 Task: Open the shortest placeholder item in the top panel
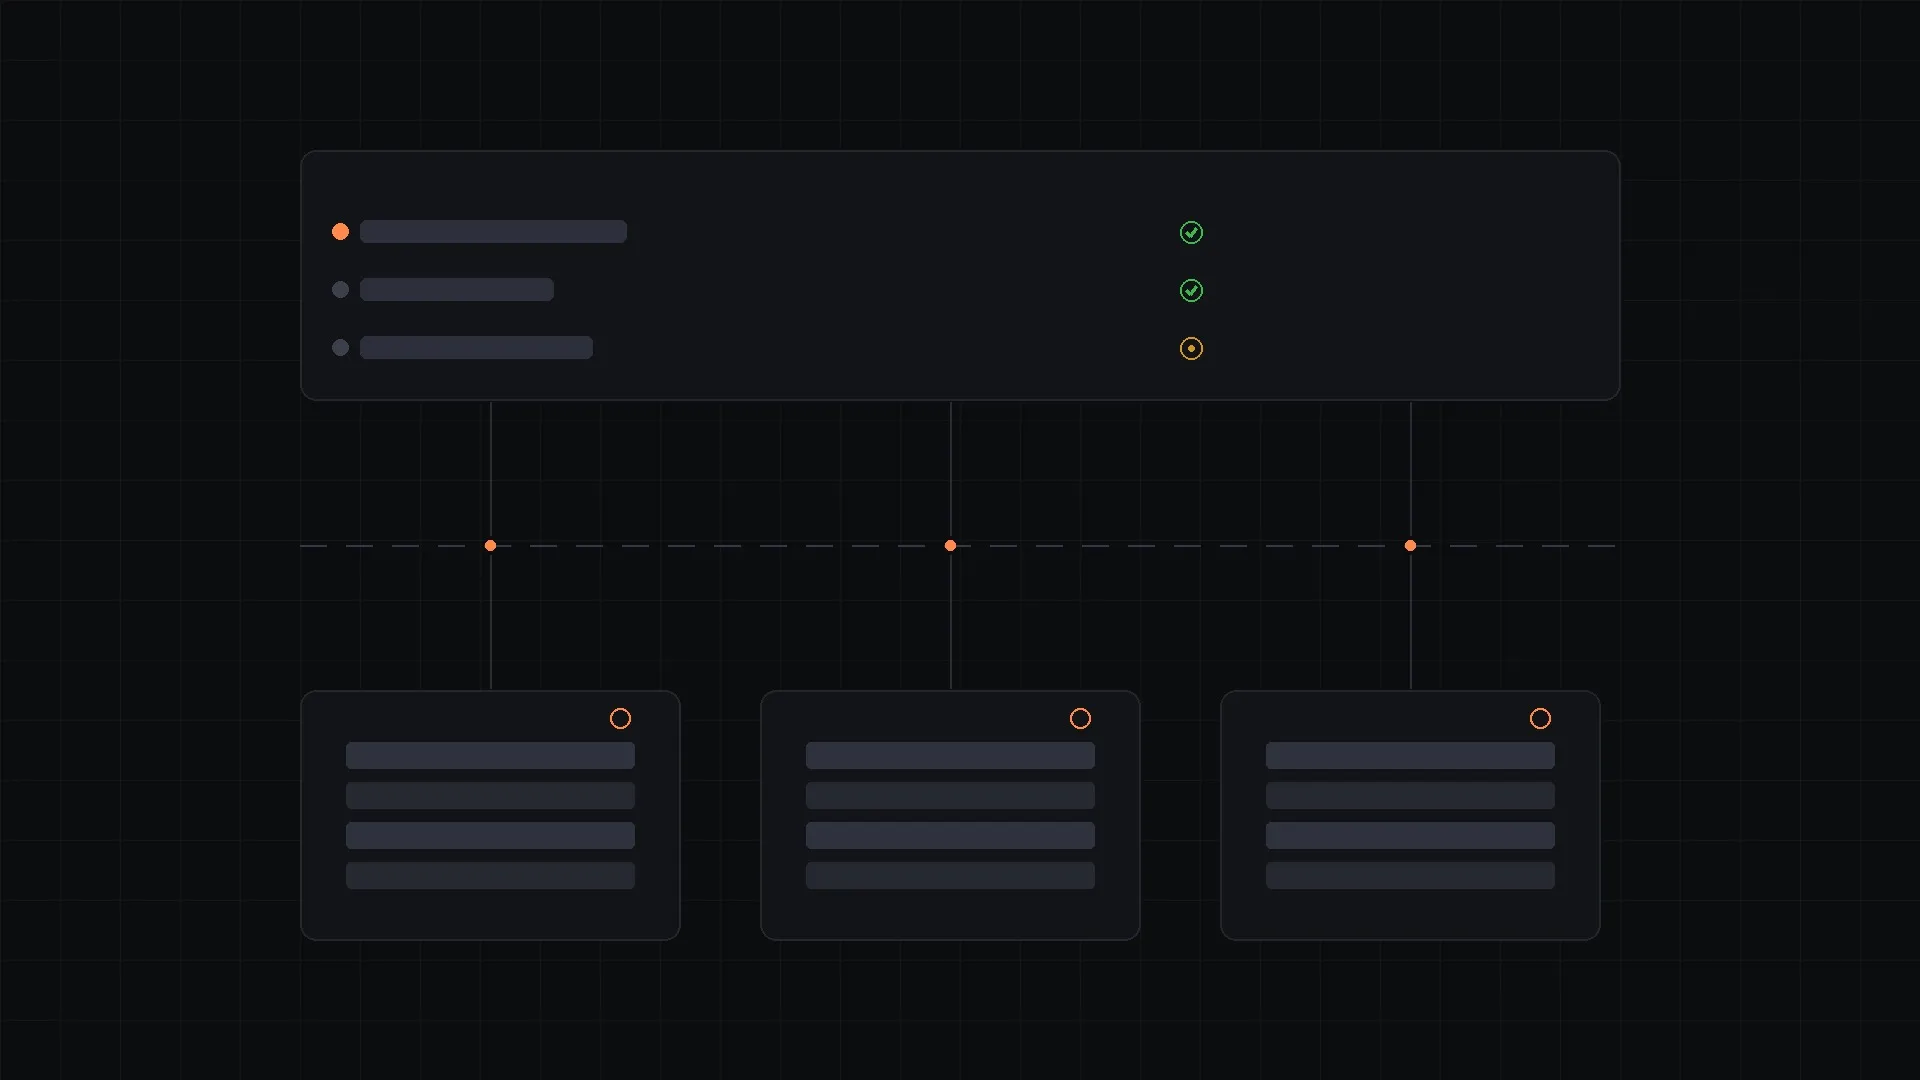coord(457,290)
